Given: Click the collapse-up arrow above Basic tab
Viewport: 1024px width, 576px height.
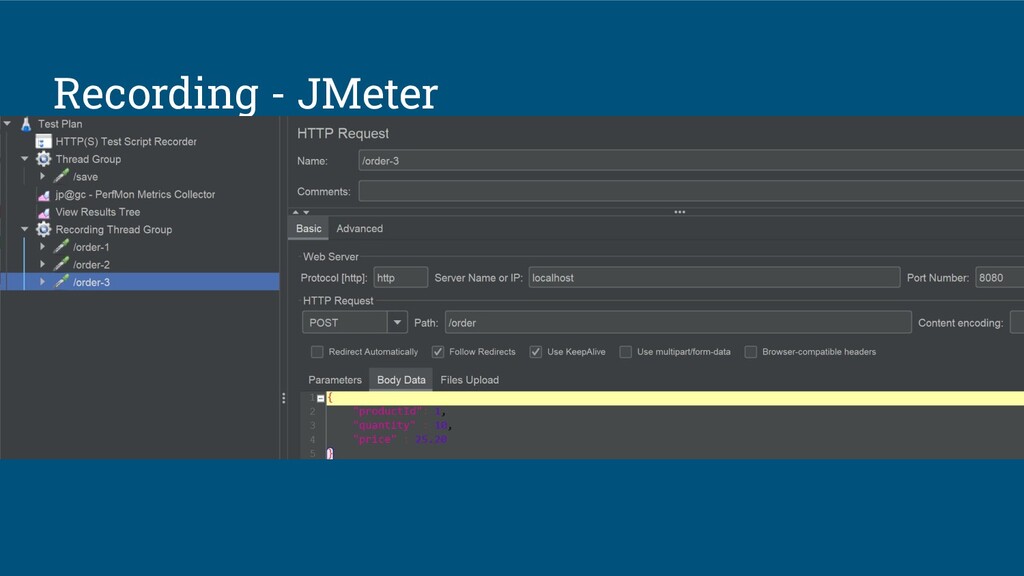Looking at the screenshot, I should (x=295, y=212).
